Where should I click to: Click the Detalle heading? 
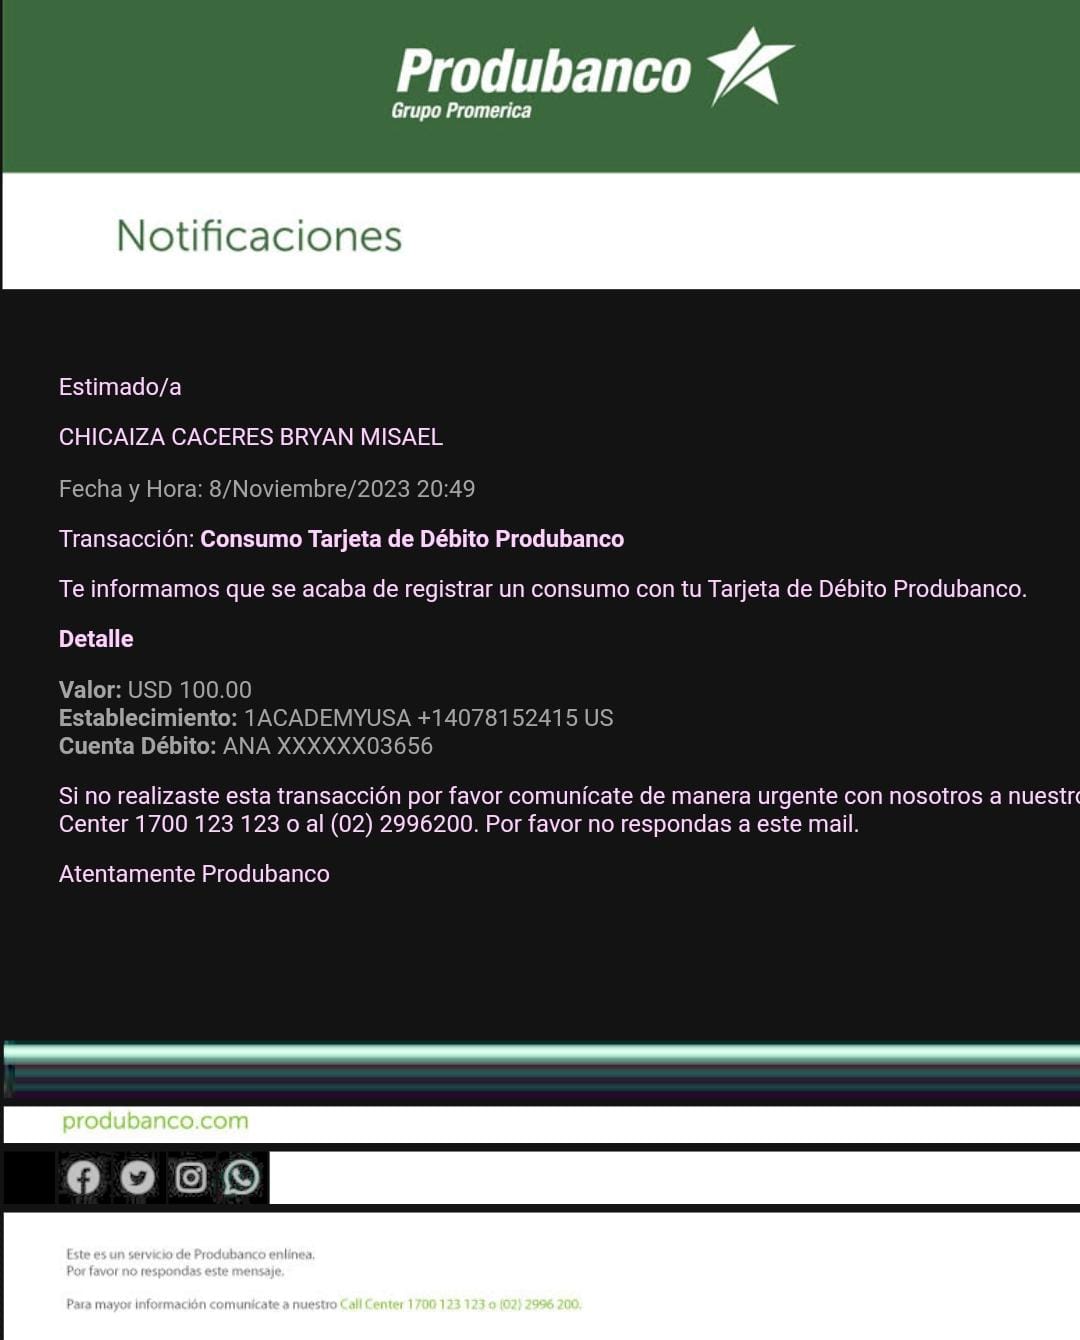click(x=96, y=639)
